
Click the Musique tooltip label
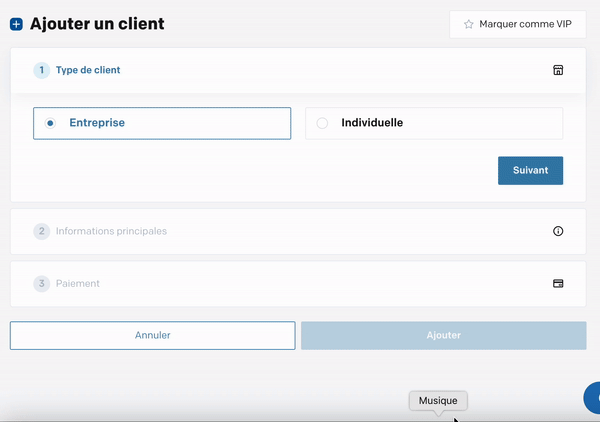[438, 401]
